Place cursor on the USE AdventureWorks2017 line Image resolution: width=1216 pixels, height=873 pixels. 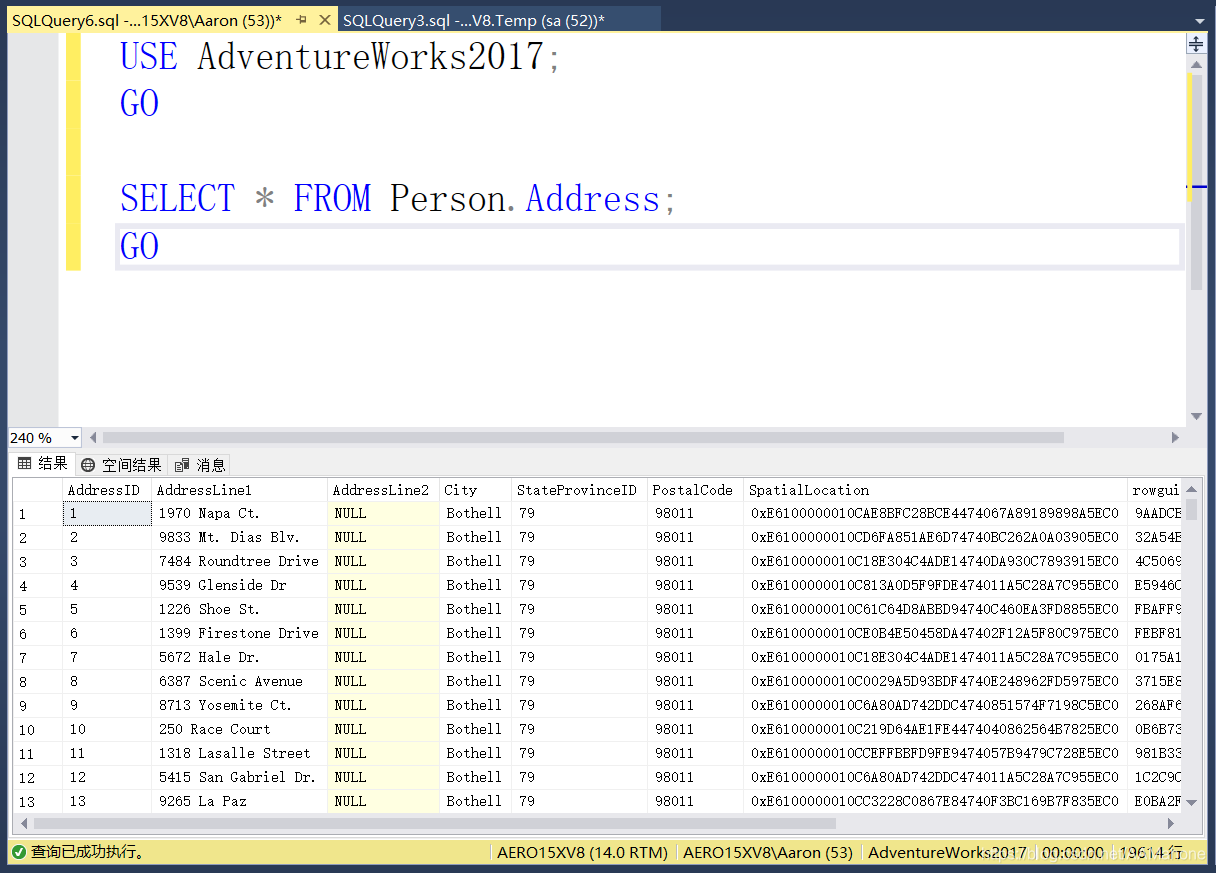click(340, 56)
